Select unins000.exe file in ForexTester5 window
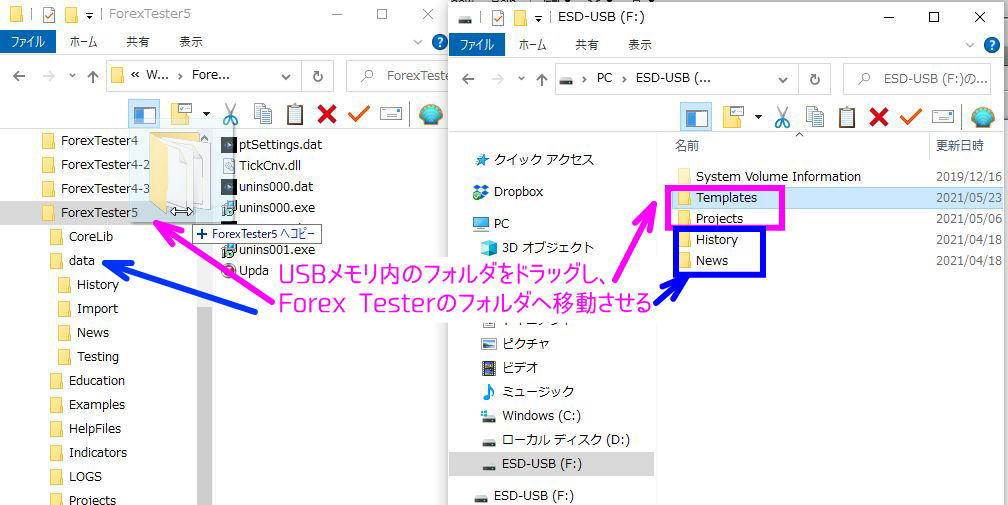Viewport: 1008px width, 505px height. (x=277, y=208)
